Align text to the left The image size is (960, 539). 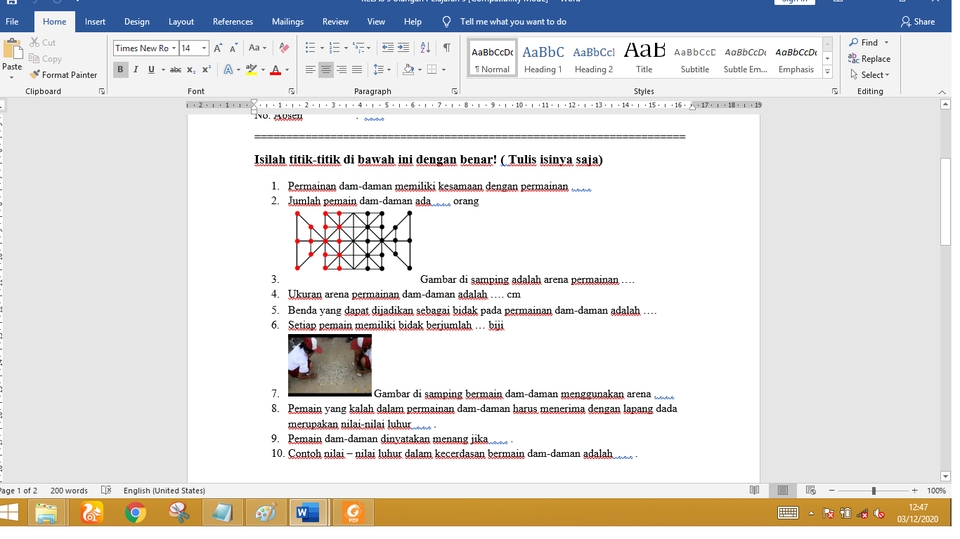coord(310,70)
